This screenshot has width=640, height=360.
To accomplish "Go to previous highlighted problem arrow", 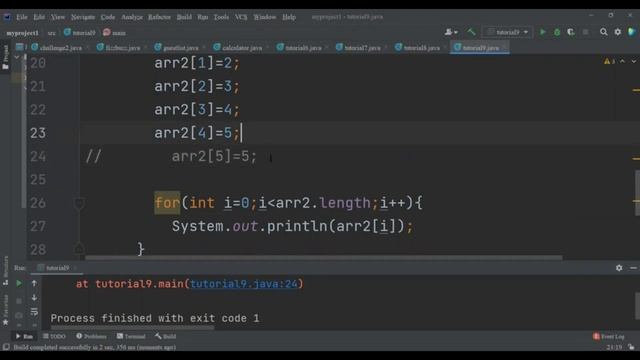I will (x=622, y=61).
